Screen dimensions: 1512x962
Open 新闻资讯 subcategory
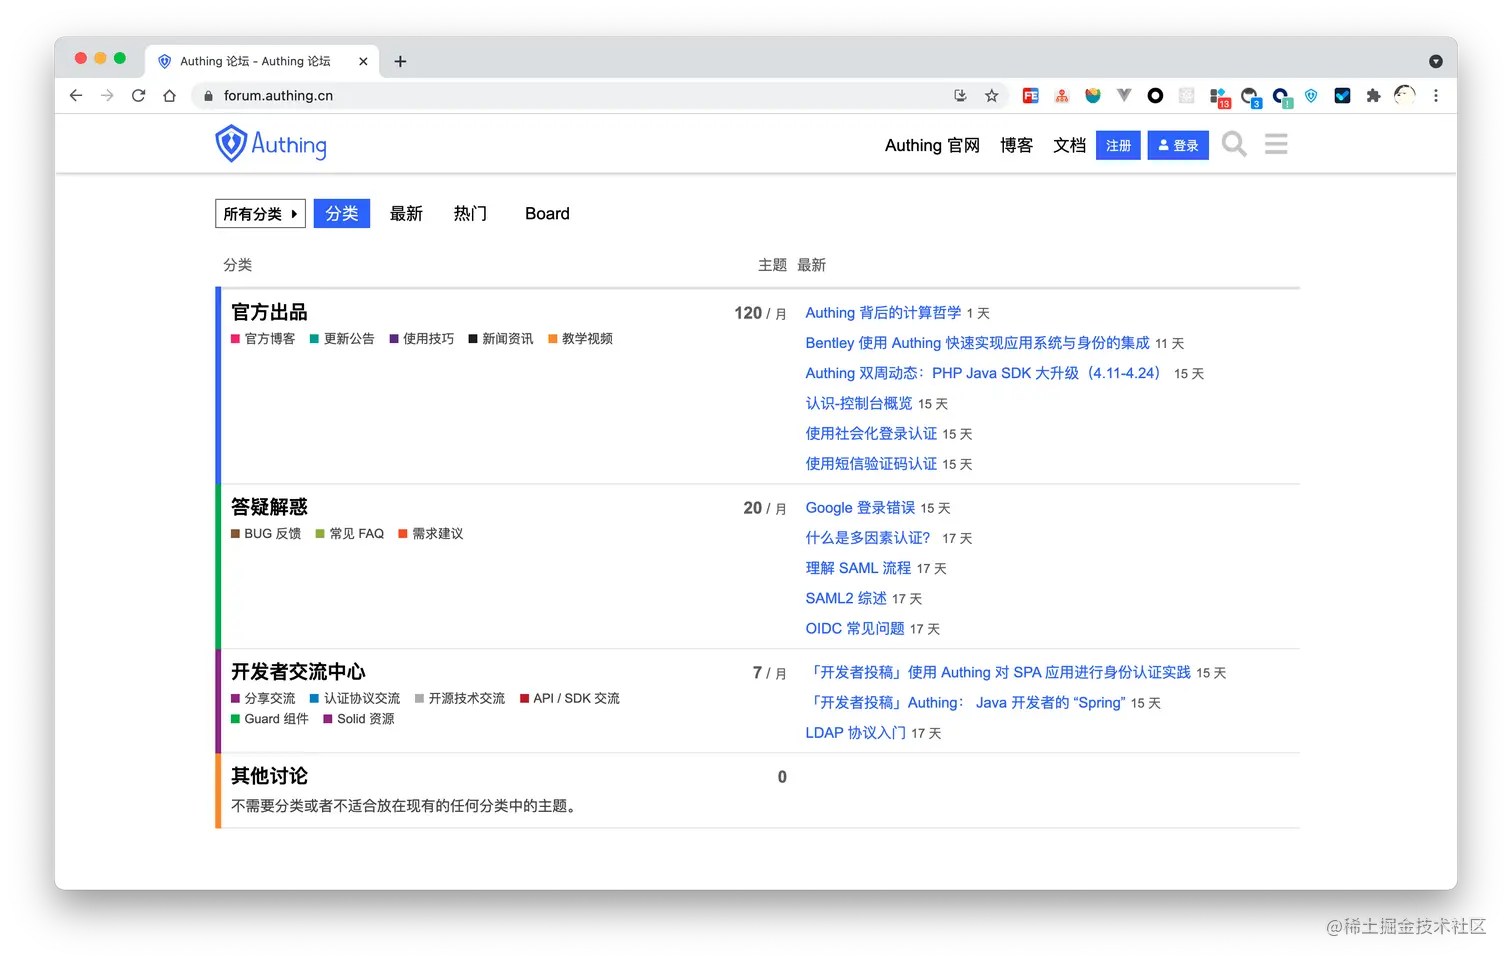(x=501, y=339)
